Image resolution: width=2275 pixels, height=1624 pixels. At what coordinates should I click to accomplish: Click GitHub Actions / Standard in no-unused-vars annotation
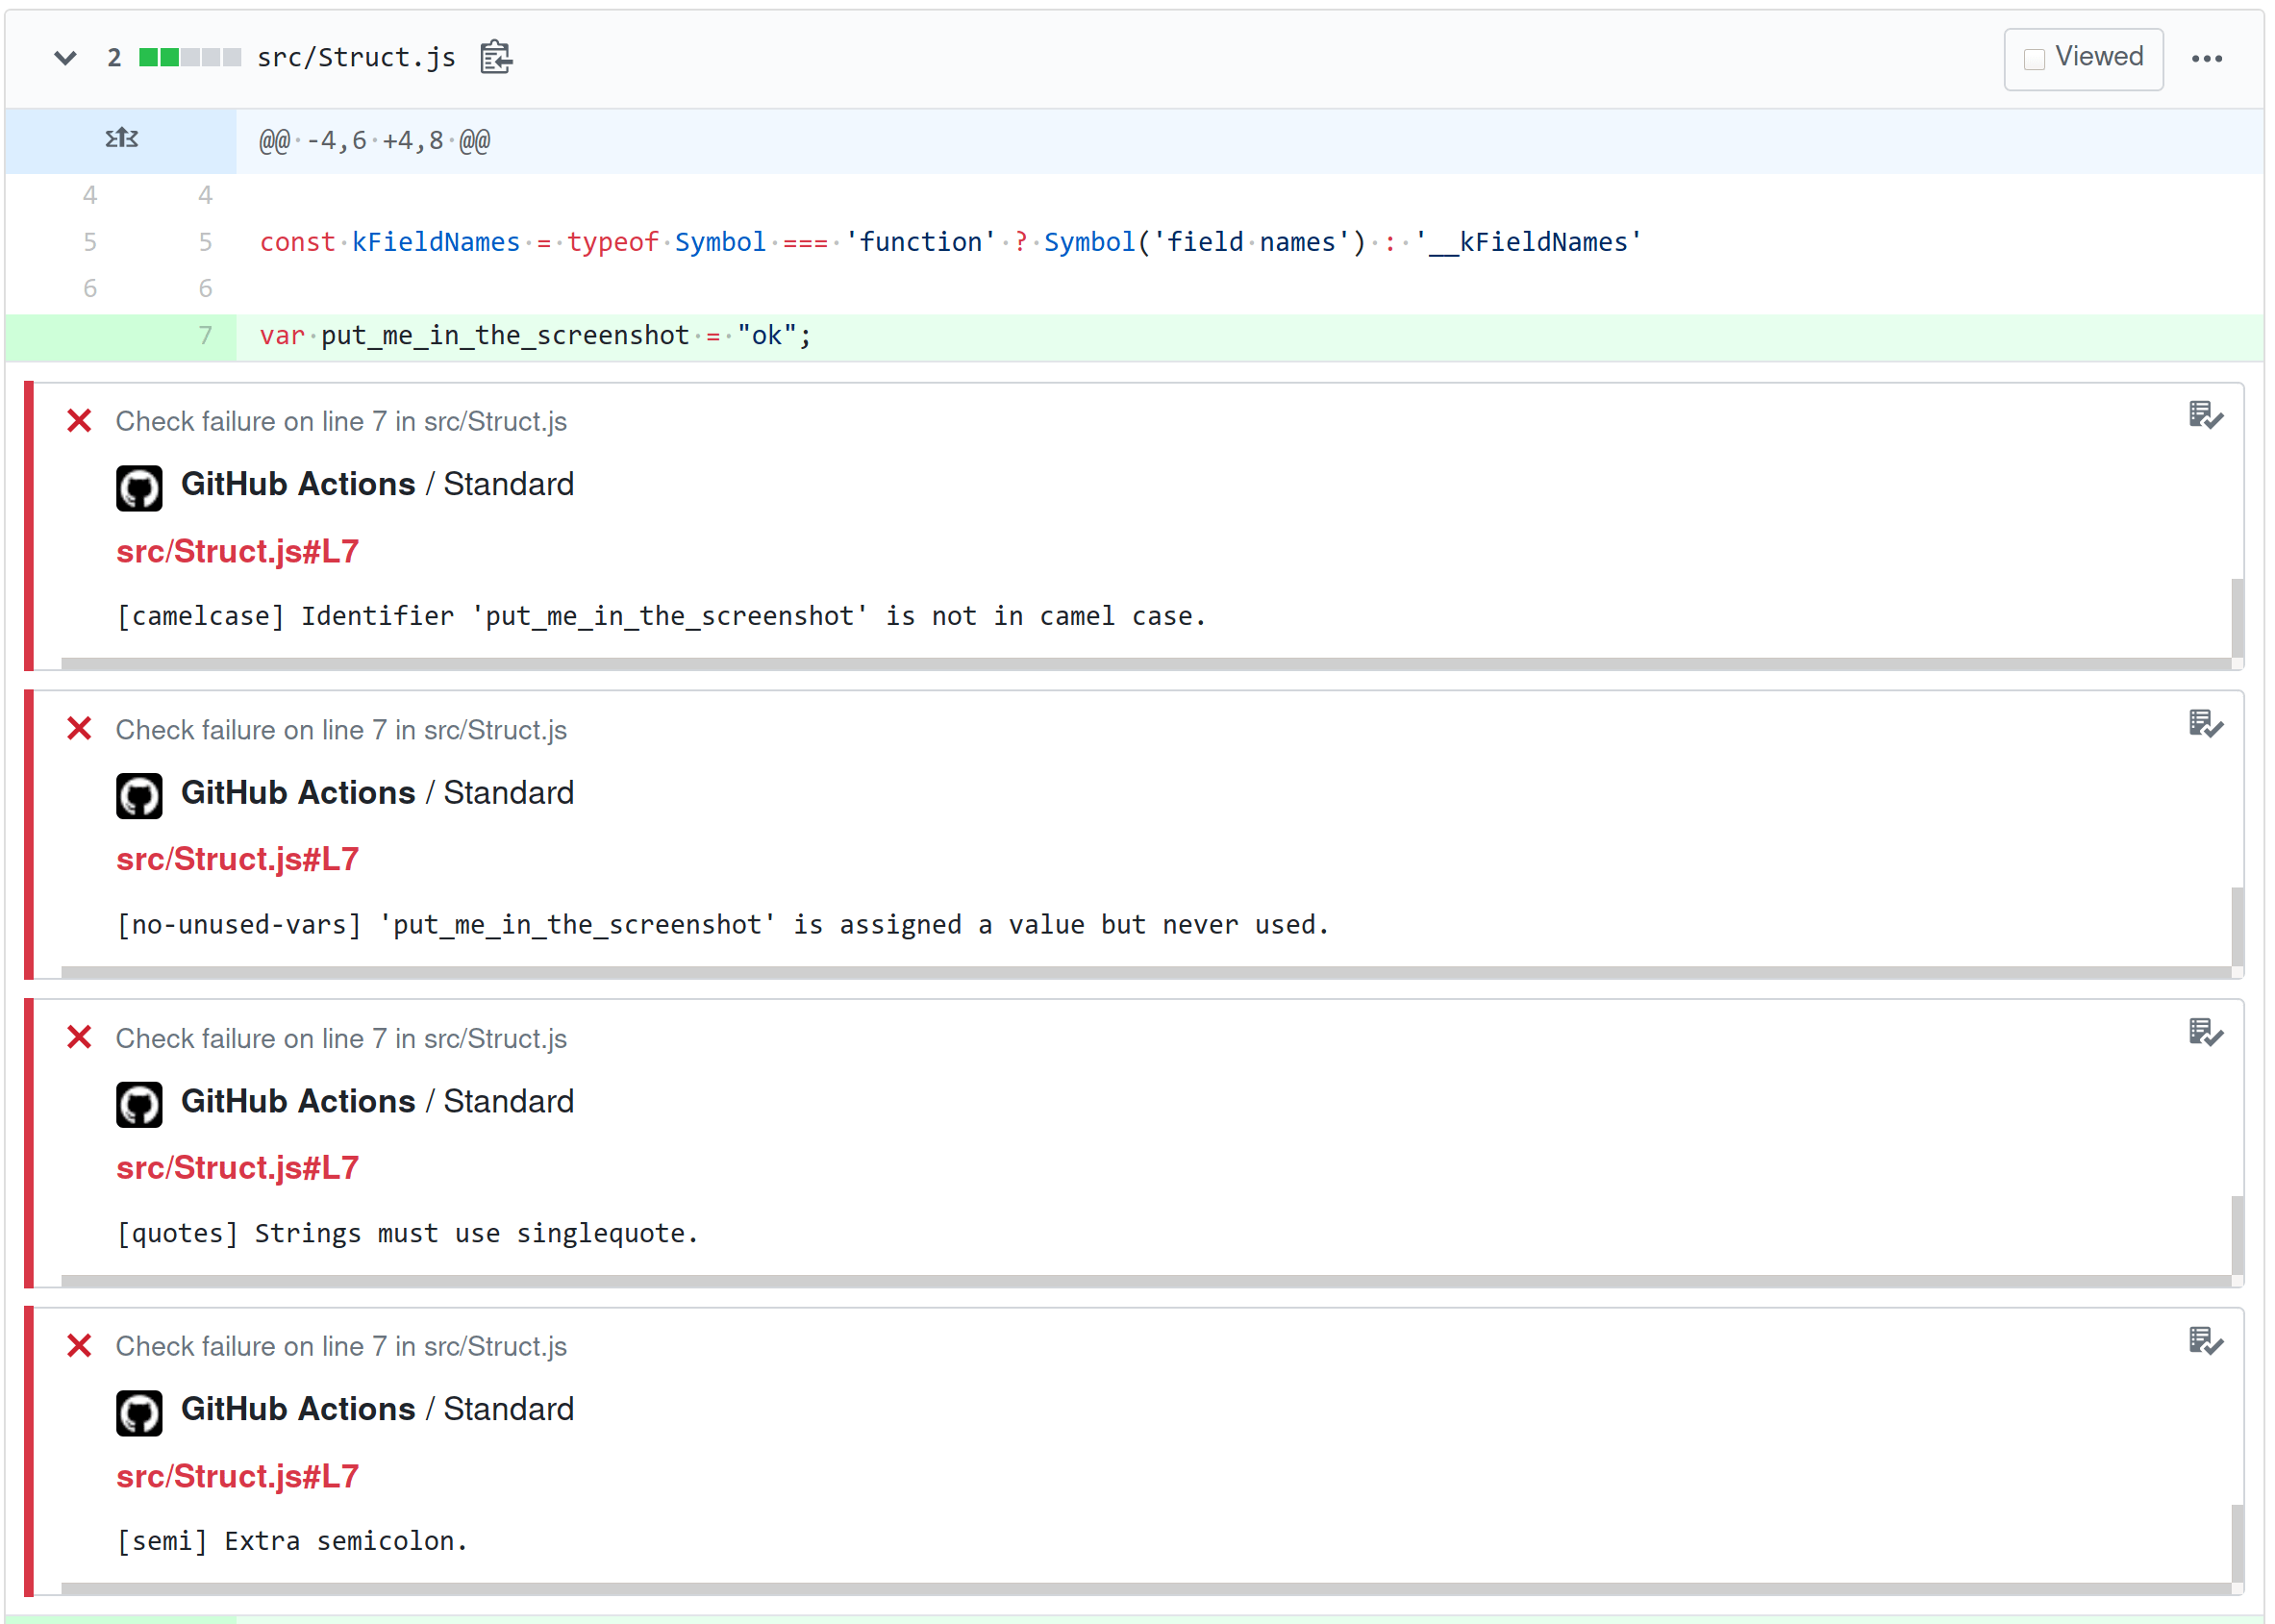pos(377,792)
